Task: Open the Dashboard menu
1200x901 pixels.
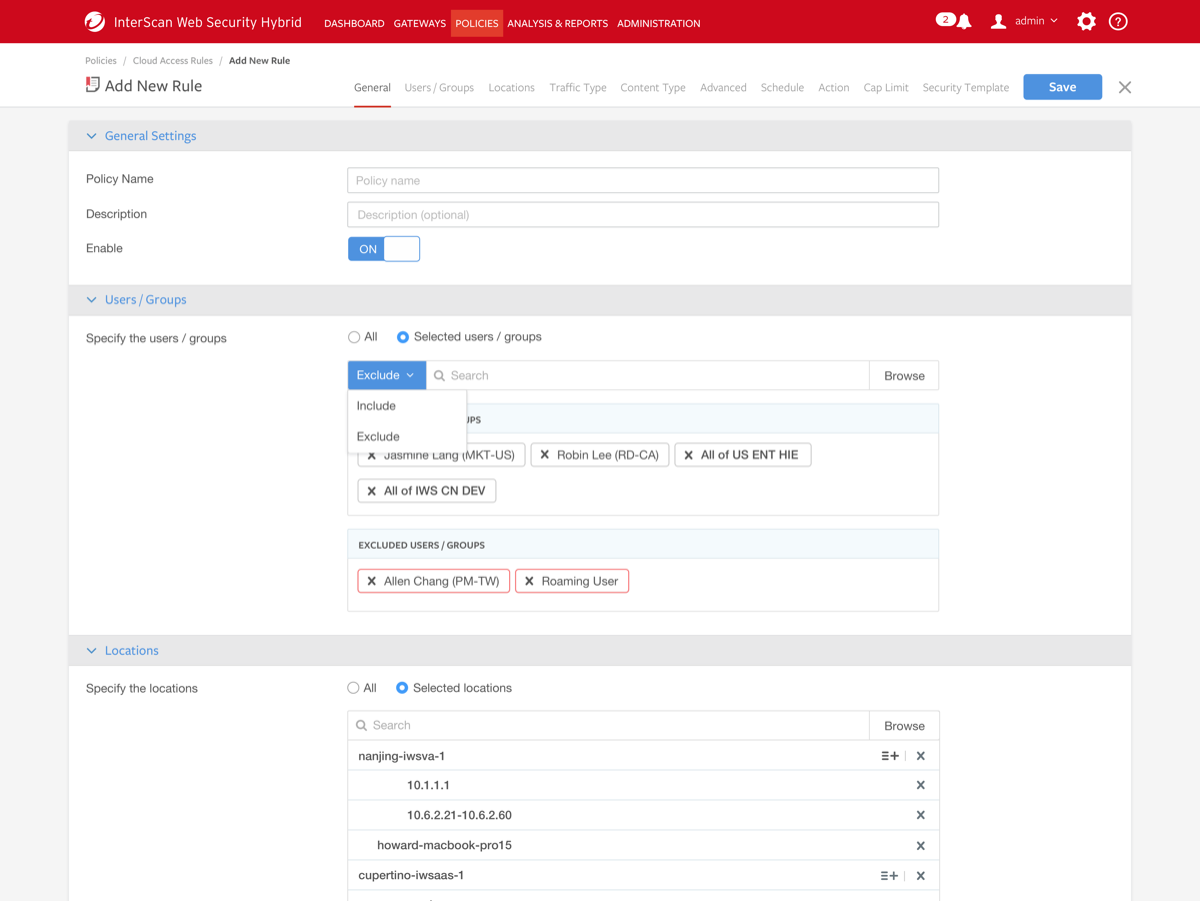Action: (354, 23)
